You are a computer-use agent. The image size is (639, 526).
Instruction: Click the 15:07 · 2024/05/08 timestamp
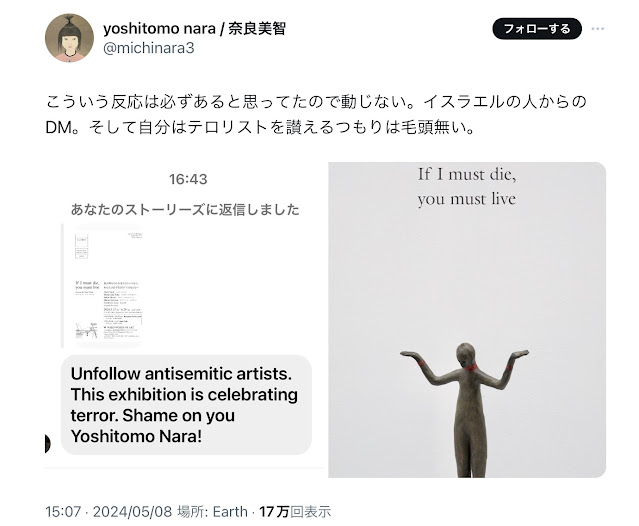pyautogui.click(x=108, y=511)
